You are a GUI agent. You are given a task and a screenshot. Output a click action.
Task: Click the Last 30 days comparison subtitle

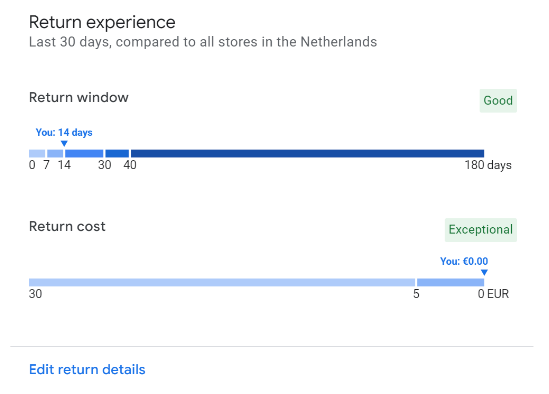(203, 42)
